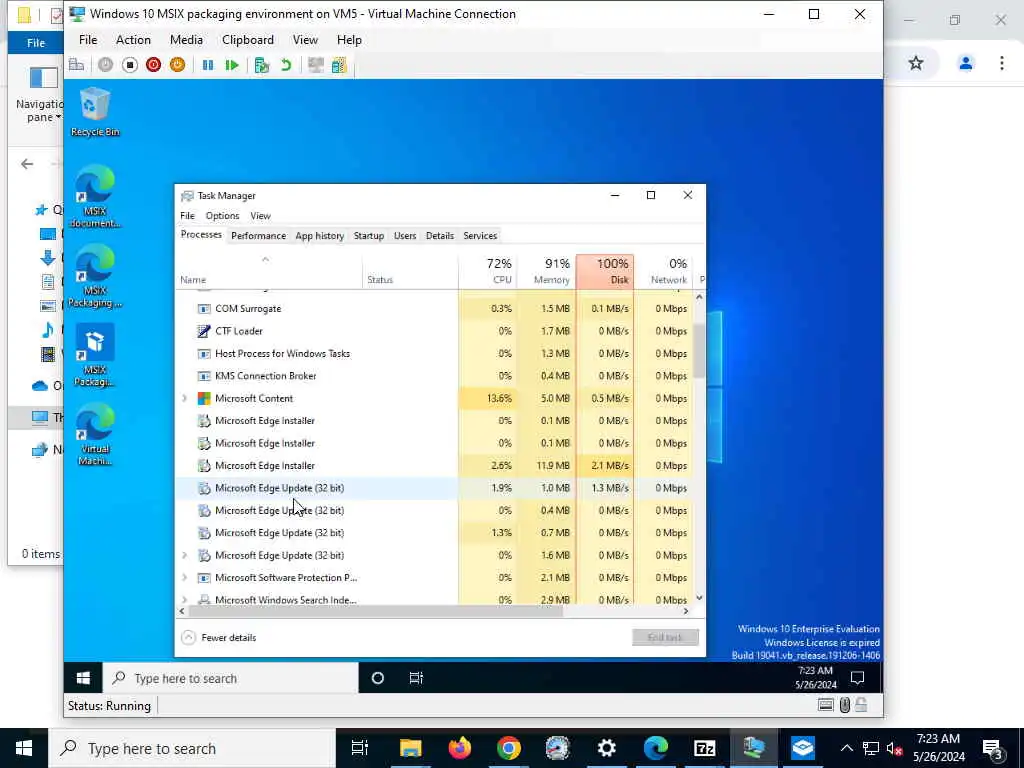
Task: Sort processes by Memory column
Action: coord(546,271)
